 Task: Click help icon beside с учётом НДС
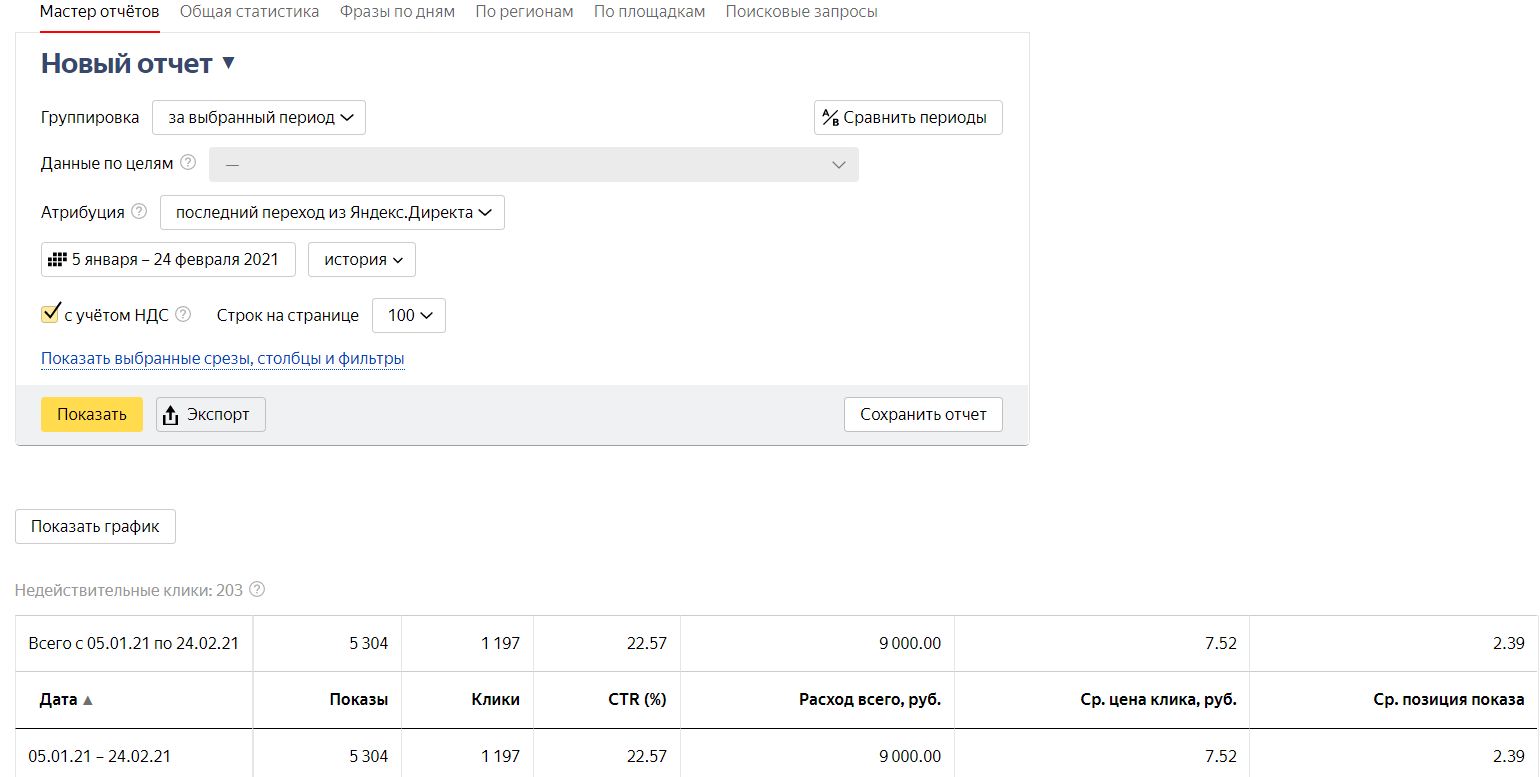[183, 314]
